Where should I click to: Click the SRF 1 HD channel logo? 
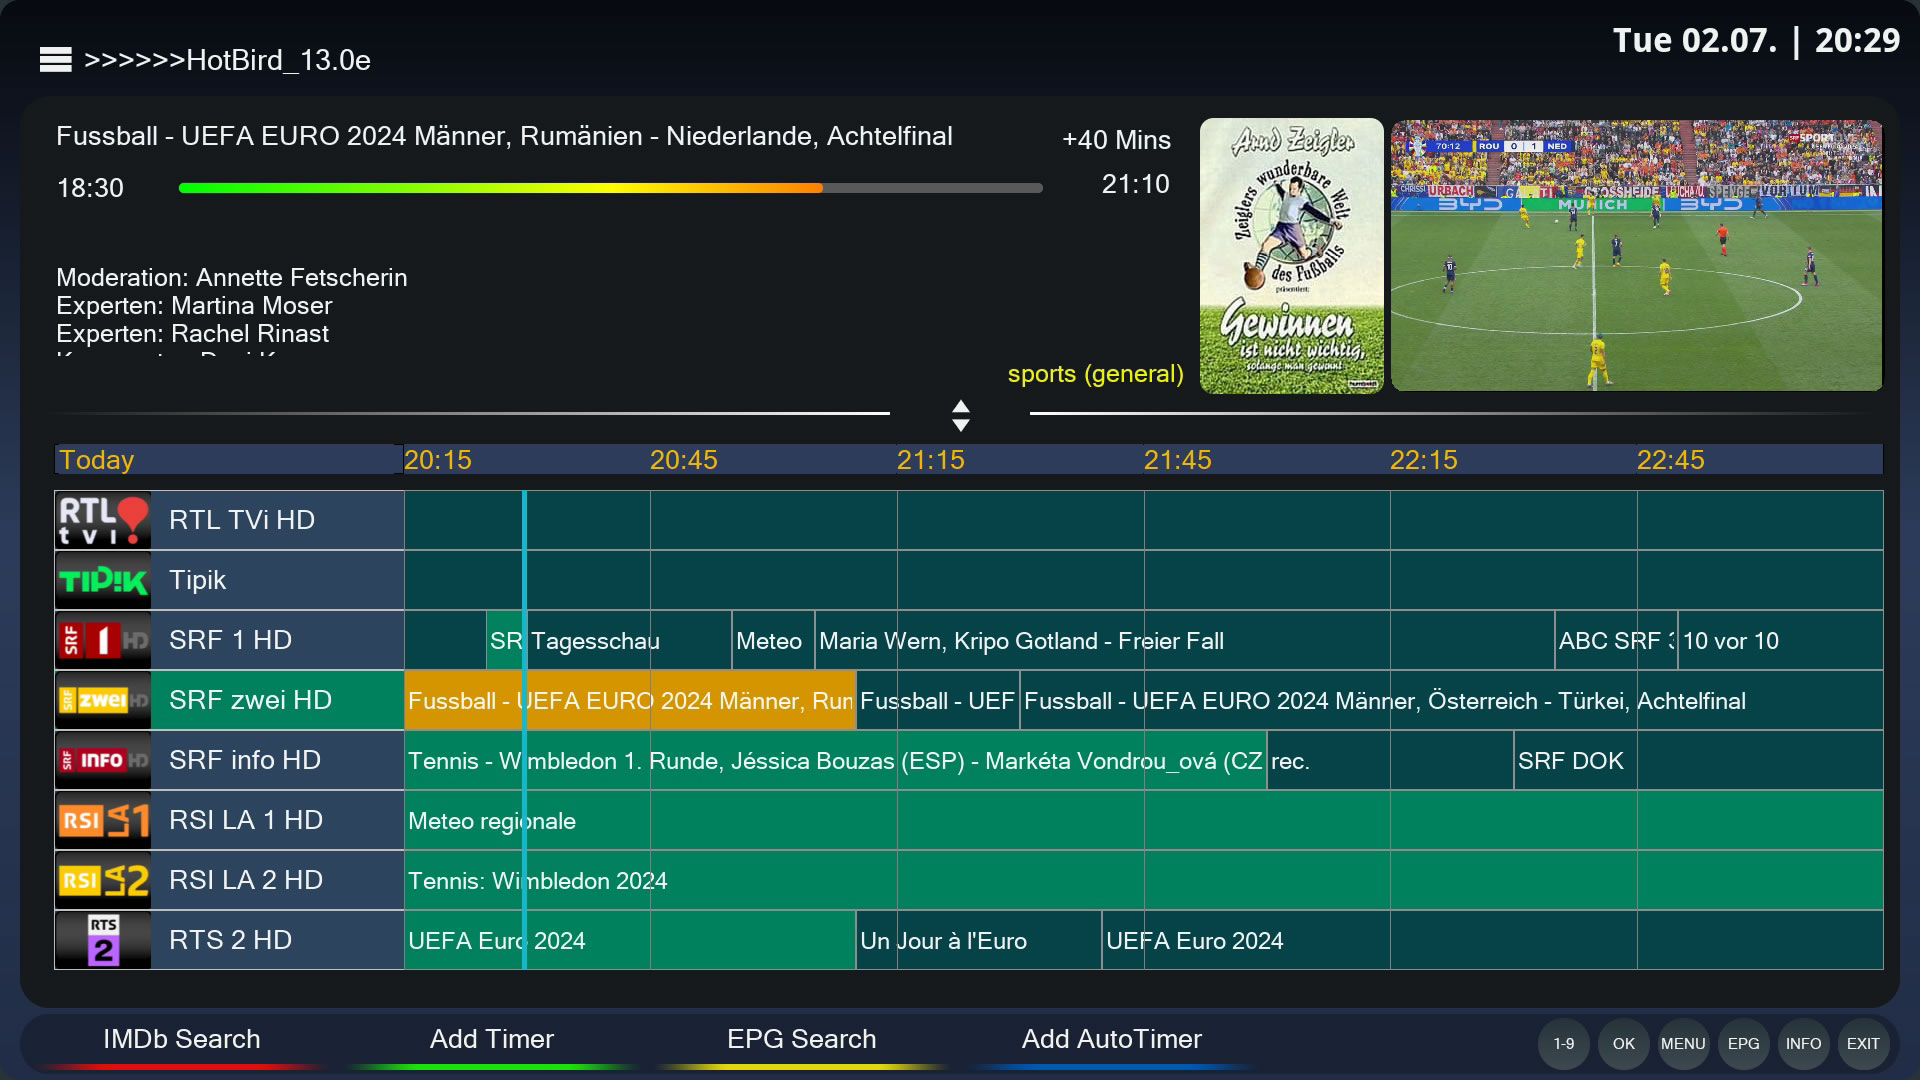click(103, 640)
